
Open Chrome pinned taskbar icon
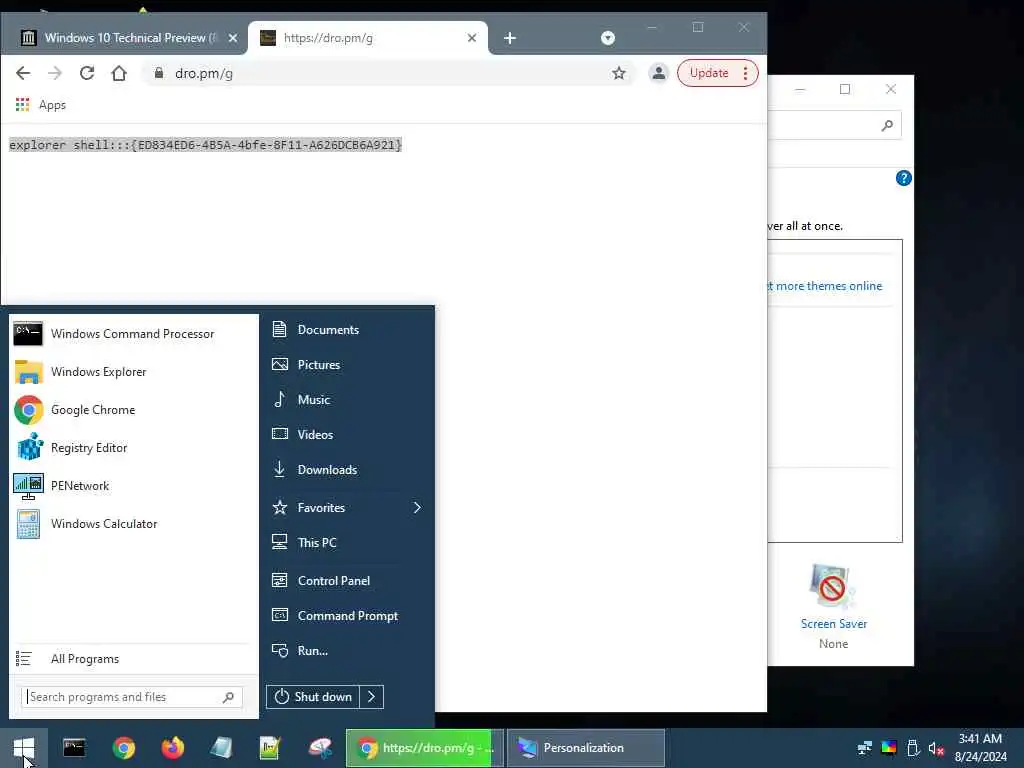click(x=123, y=748)
